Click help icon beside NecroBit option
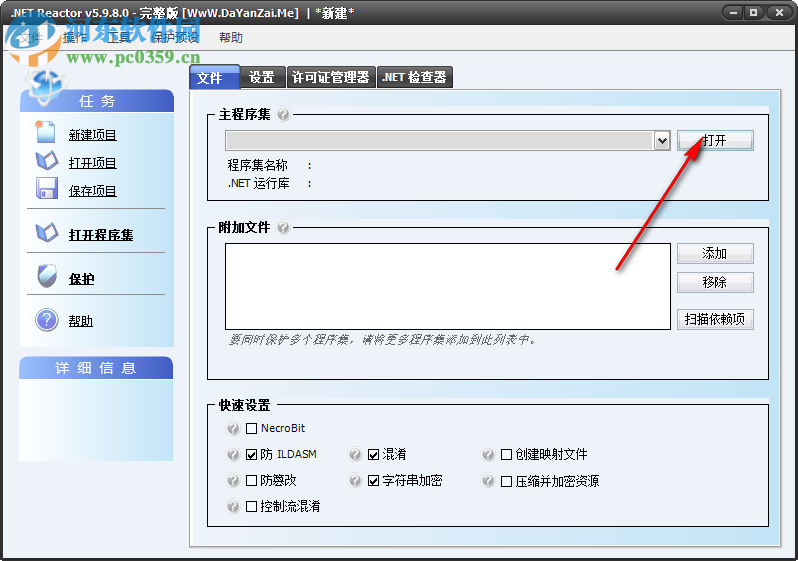 click(x=233, y=428)
